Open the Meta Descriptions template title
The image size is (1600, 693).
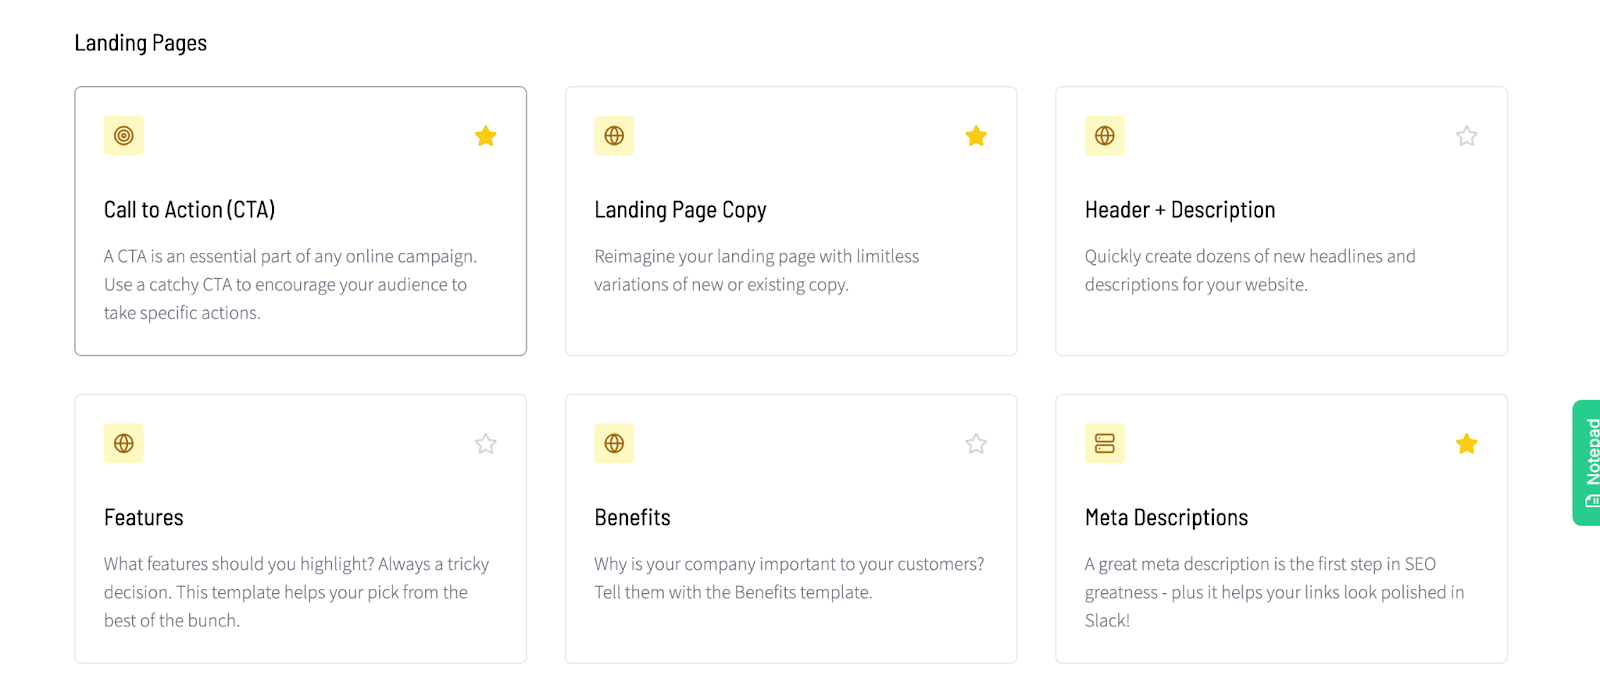tap(1166, 518)
